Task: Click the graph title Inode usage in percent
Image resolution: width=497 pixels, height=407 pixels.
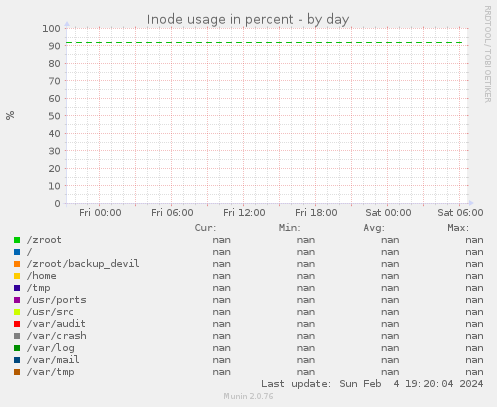Action: click(x=248, y=20)
